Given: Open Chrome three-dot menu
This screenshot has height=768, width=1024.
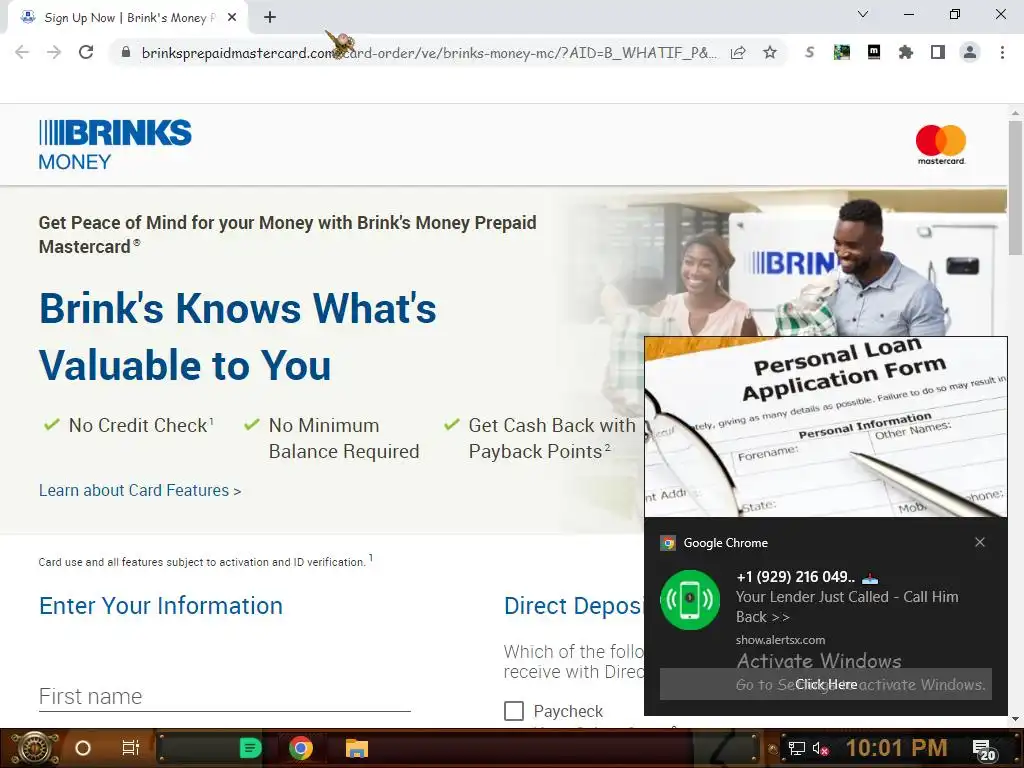Looking at the screenshot, I should [1002, 52].
